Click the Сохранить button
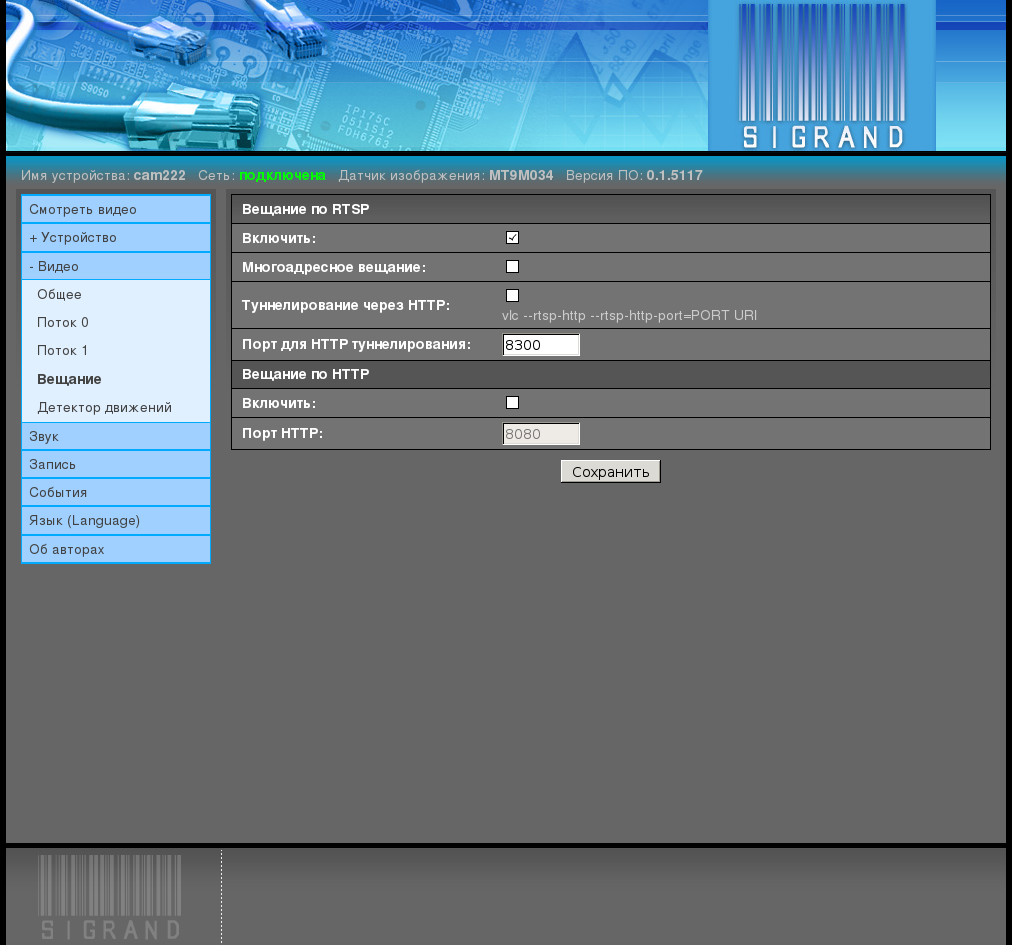 pyautogui.click(x=611, y=472)
